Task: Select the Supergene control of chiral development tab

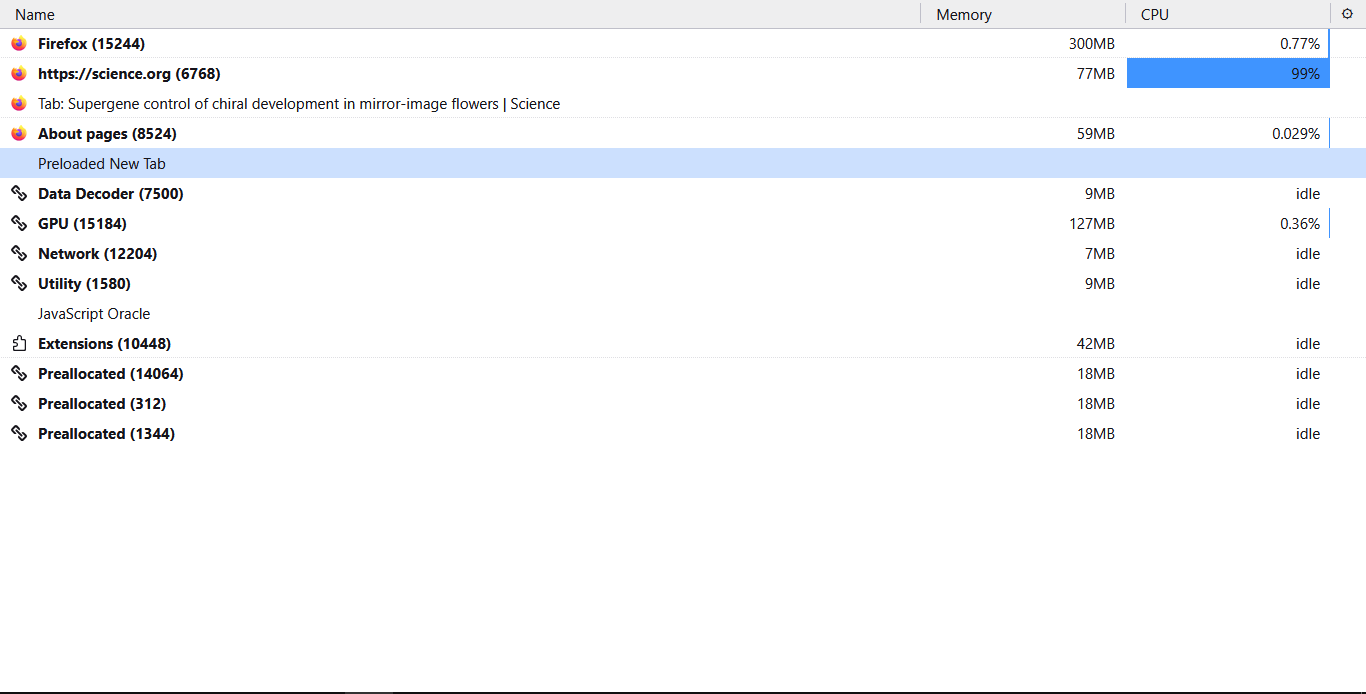Action: [x=299, y=104]
